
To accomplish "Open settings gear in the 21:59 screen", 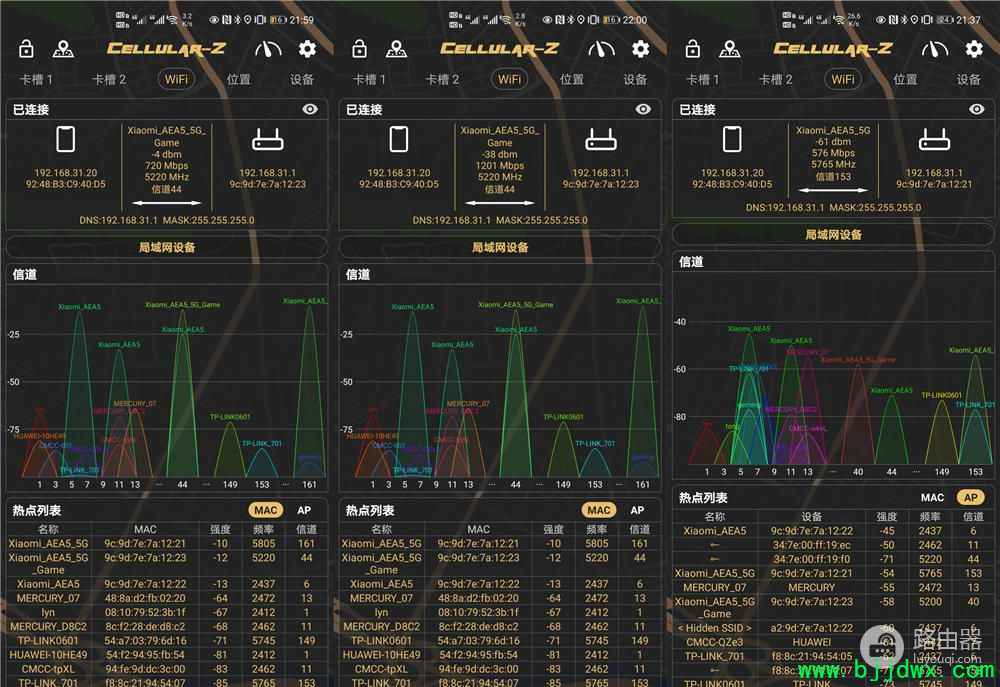I will 307,48.
